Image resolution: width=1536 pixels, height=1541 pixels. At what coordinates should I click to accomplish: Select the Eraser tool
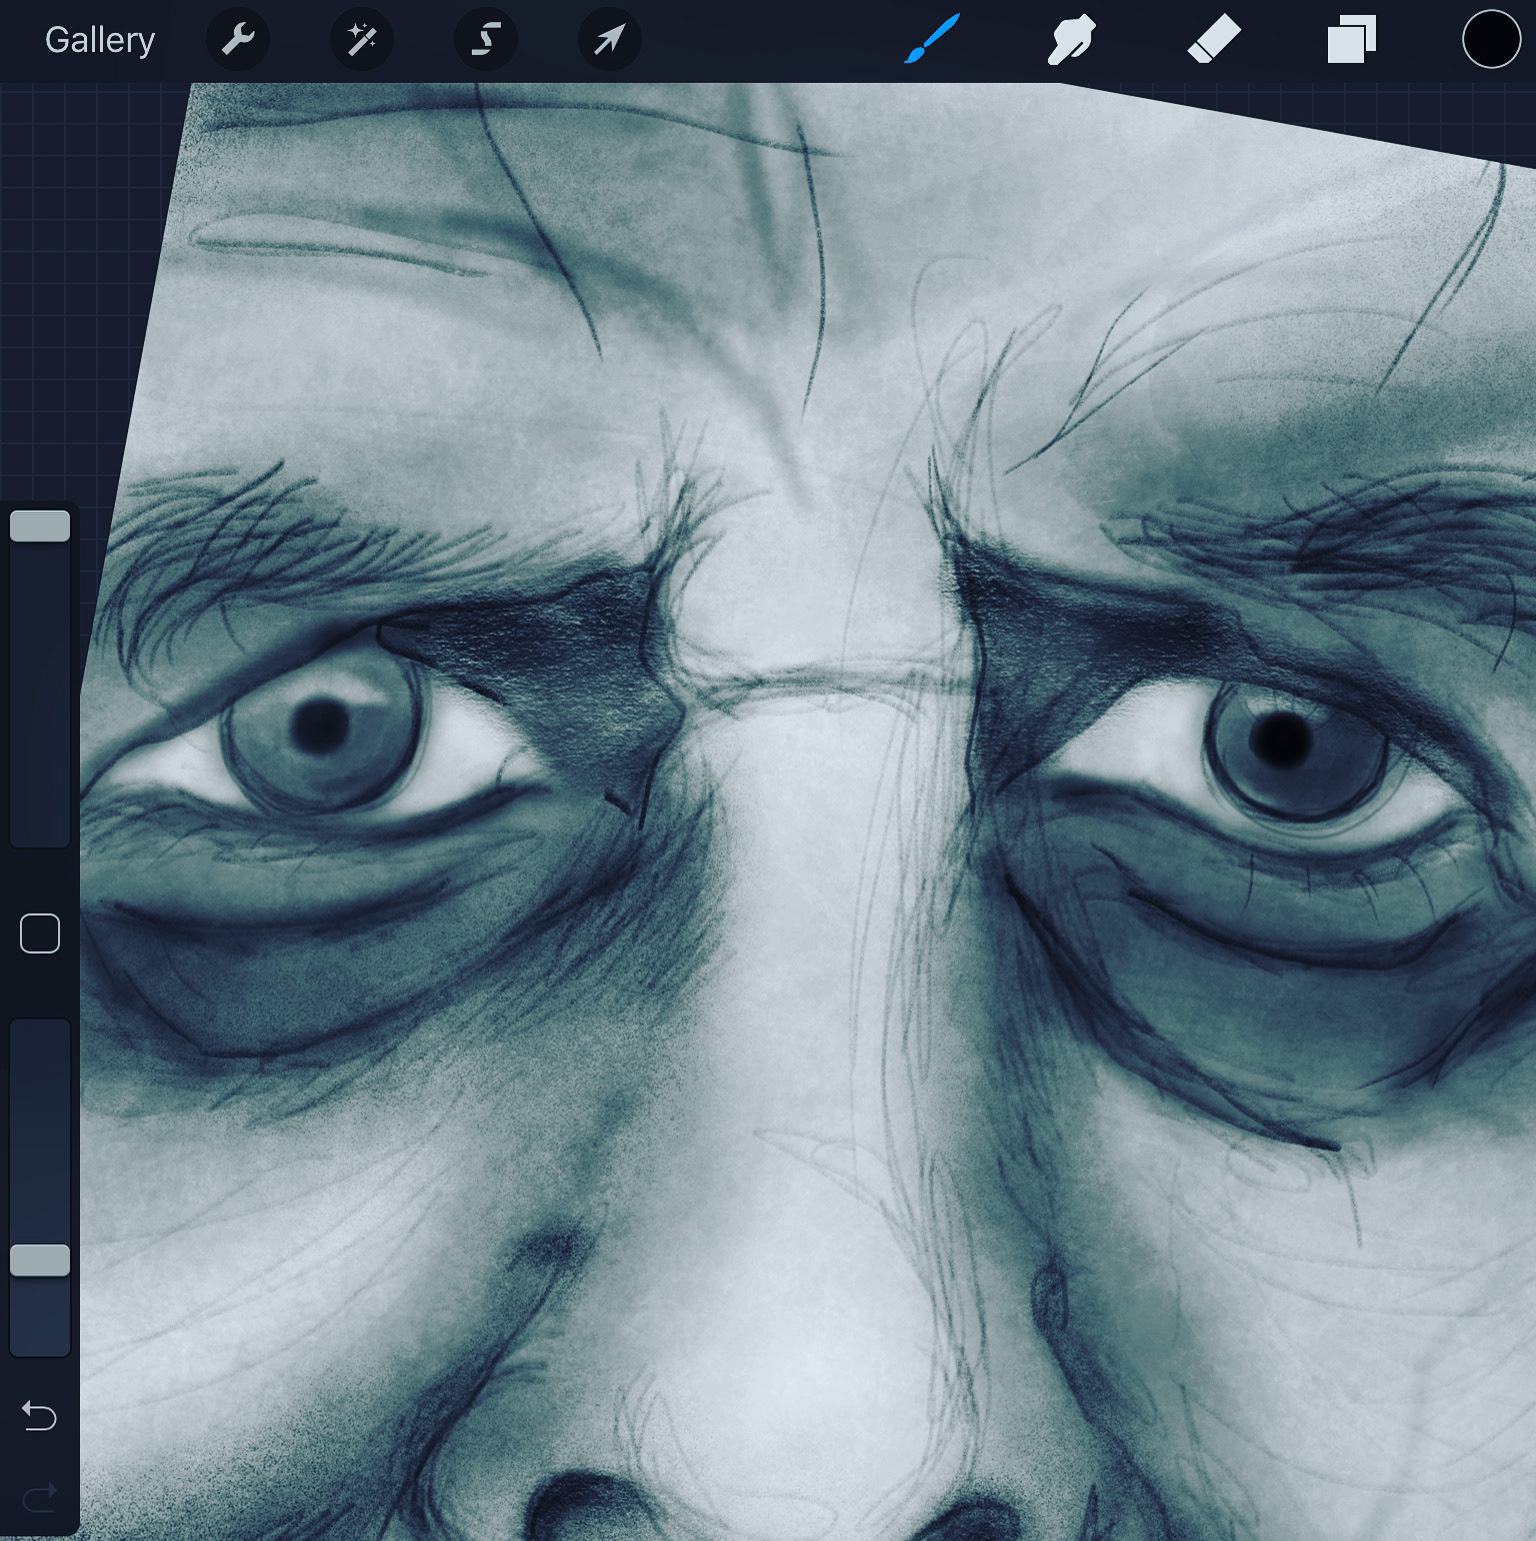pyautogui.click(x=1213, y=41)
